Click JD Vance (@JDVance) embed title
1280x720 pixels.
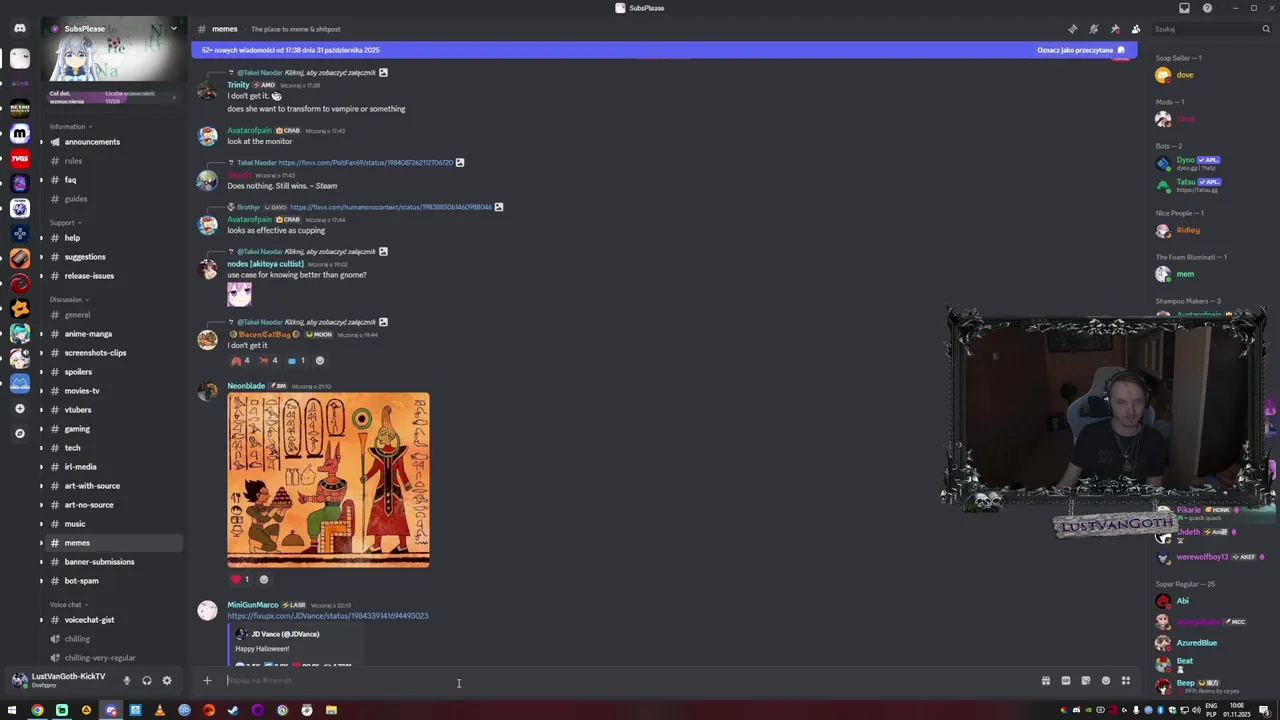click(285, 634)
